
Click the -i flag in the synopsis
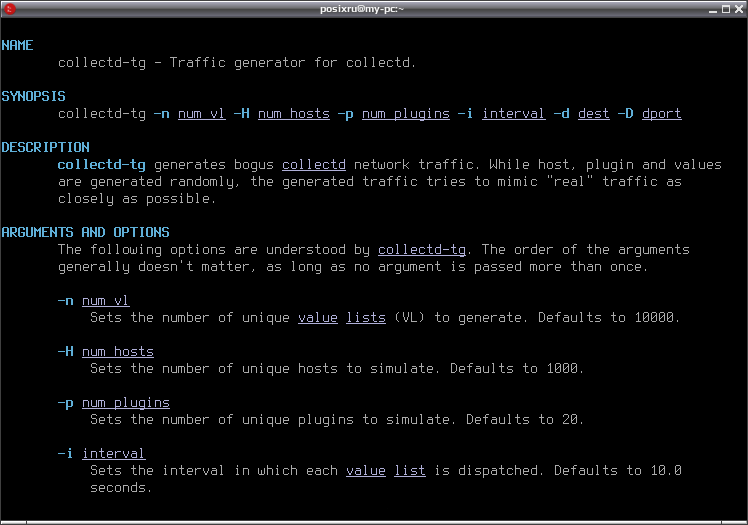point(466,114)
